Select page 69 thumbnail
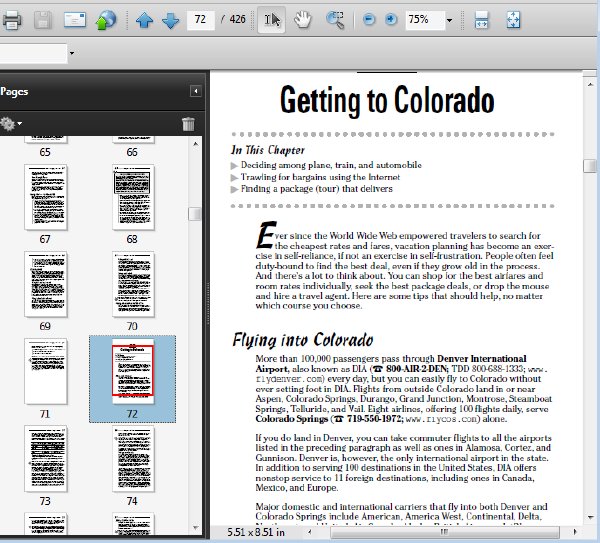 coord(46,284)
